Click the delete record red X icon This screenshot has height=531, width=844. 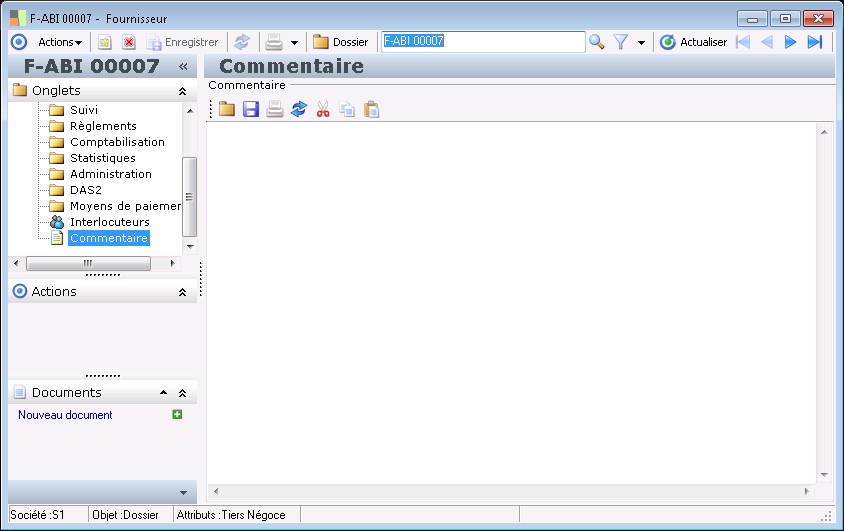129,42
